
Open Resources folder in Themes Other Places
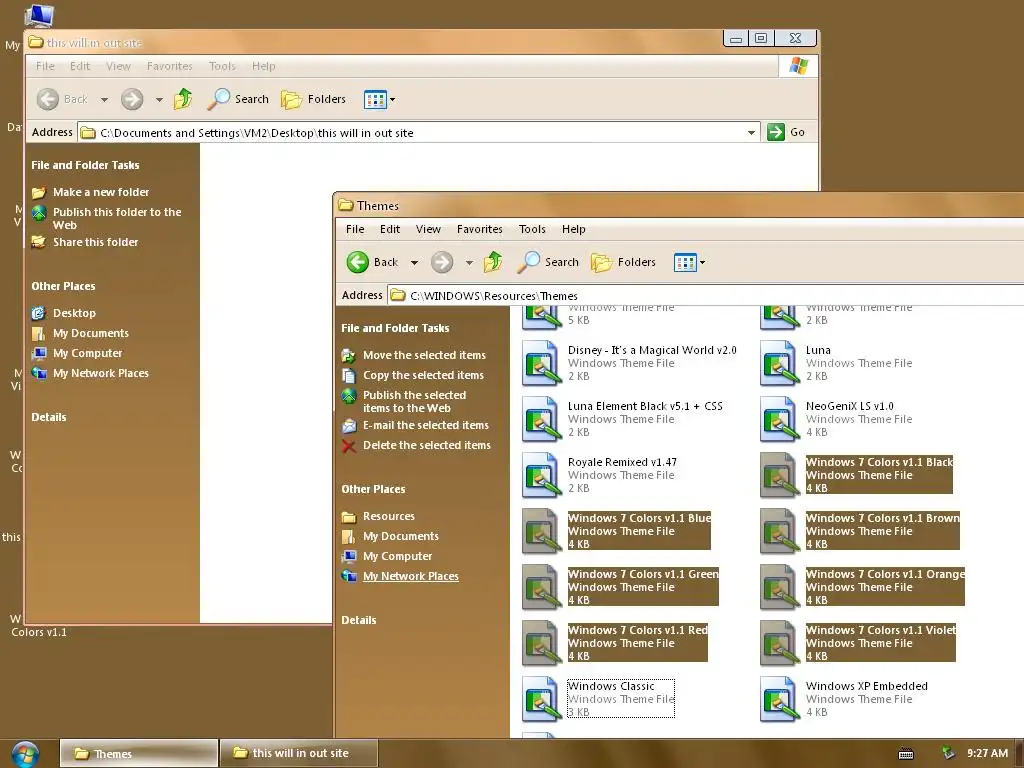[389, 517]
